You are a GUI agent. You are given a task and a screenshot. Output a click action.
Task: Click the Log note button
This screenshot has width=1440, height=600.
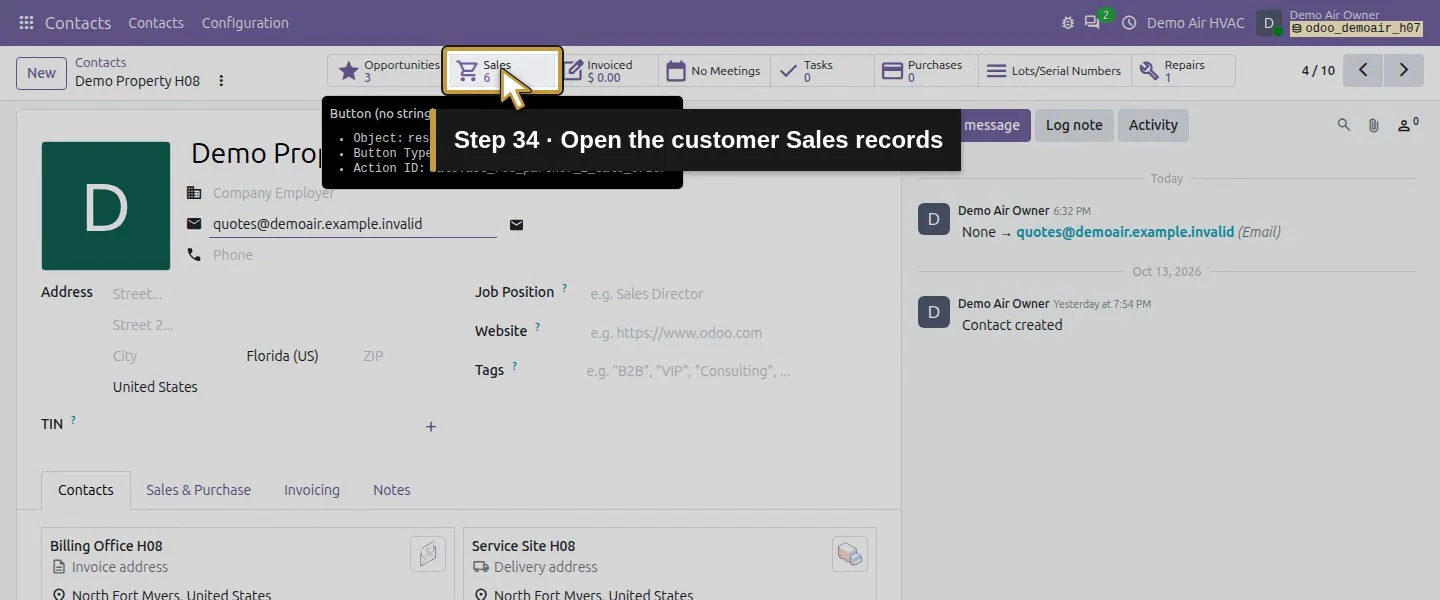pos(1074,125)
